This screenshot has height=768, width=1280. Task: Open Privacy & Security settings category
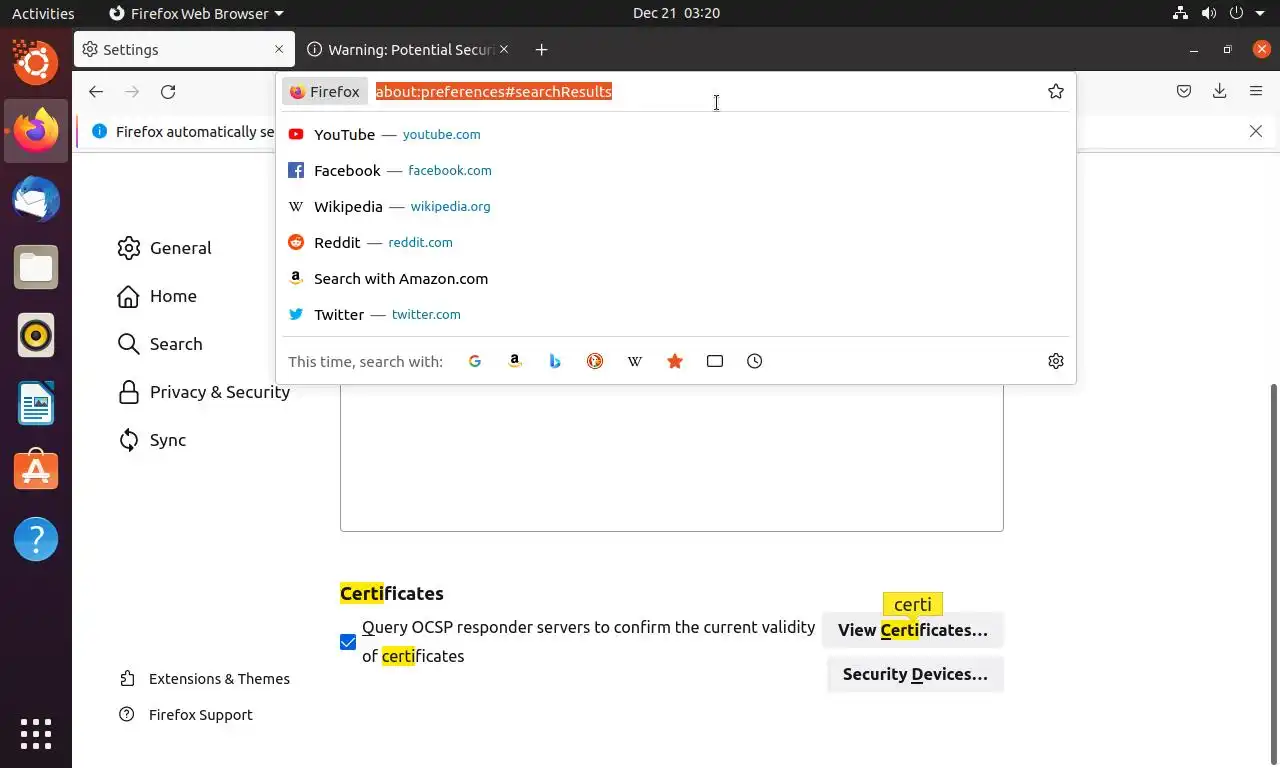click(x=204, y=392)
